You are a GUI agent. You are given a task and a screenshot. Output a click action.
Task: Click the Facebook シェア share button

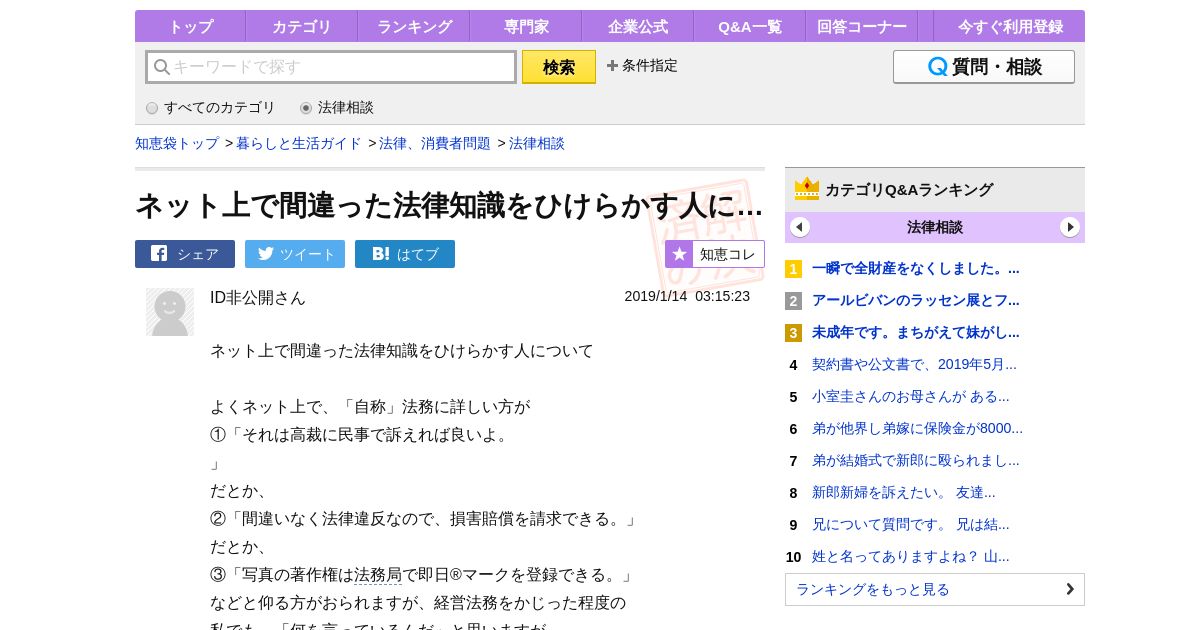[185, 254]
